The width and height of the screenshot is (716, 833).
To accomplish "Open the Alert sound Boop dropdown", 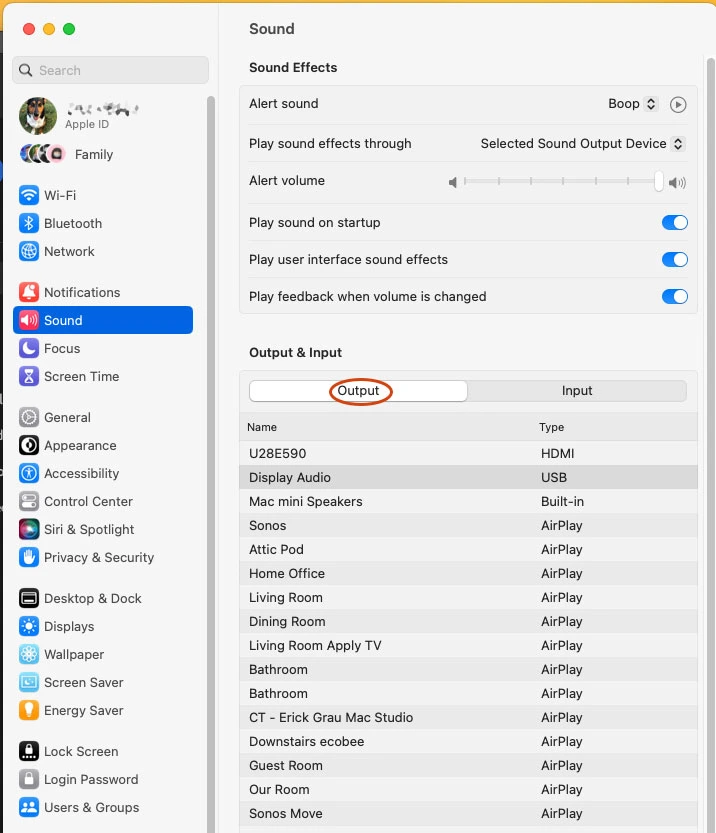I will [x=633, y=104].
